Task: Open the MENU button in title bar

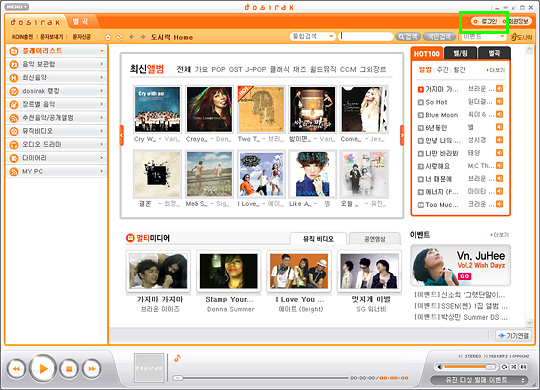Action: [17, 7]
